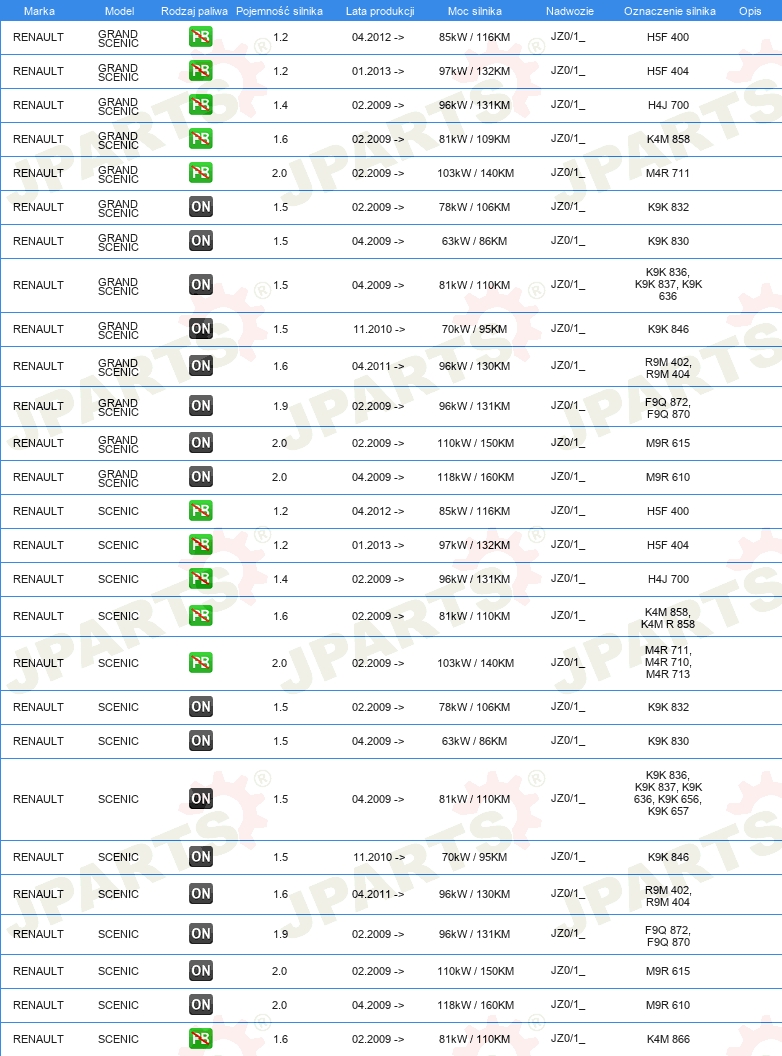
Task: Click ON icon in Scenic K9K 657 row
Action: [201, 799]
